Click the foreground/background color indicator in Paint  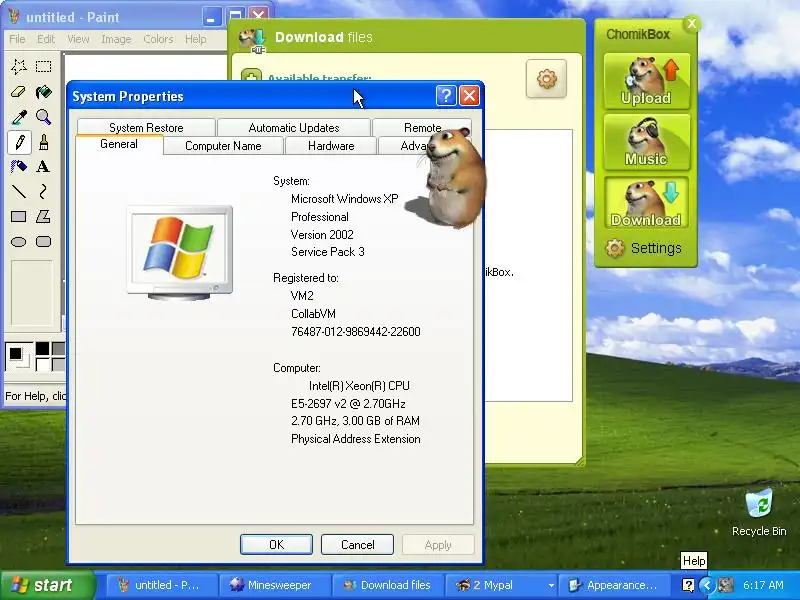point(19,356)
